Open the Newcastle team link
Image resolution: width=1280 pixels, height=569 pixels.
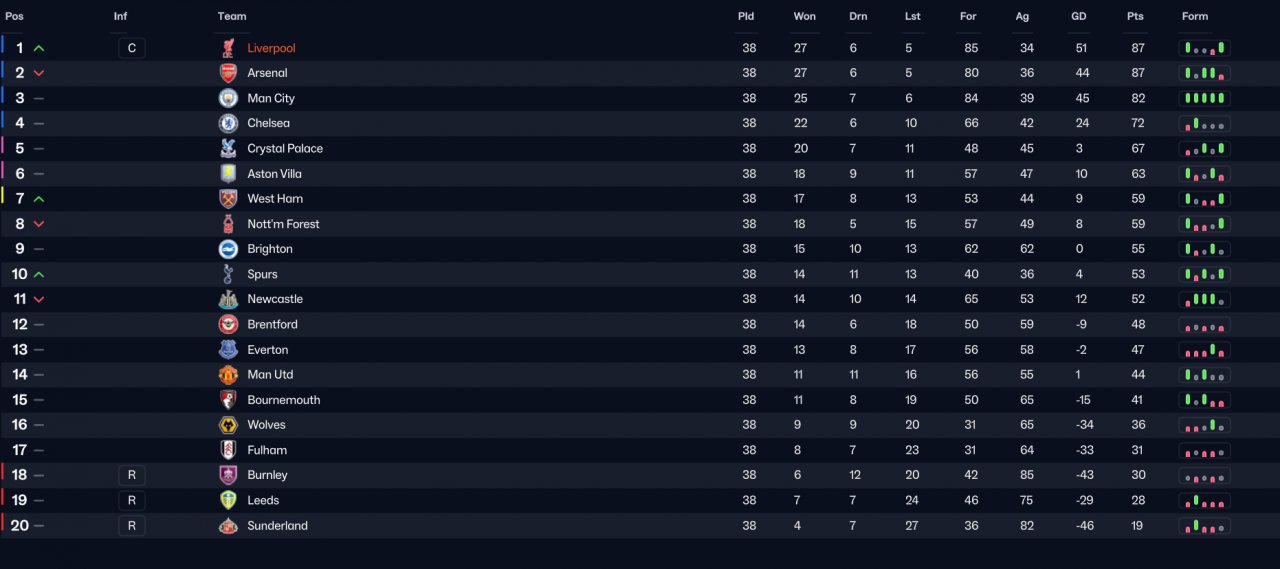click(x=275, y=299)
